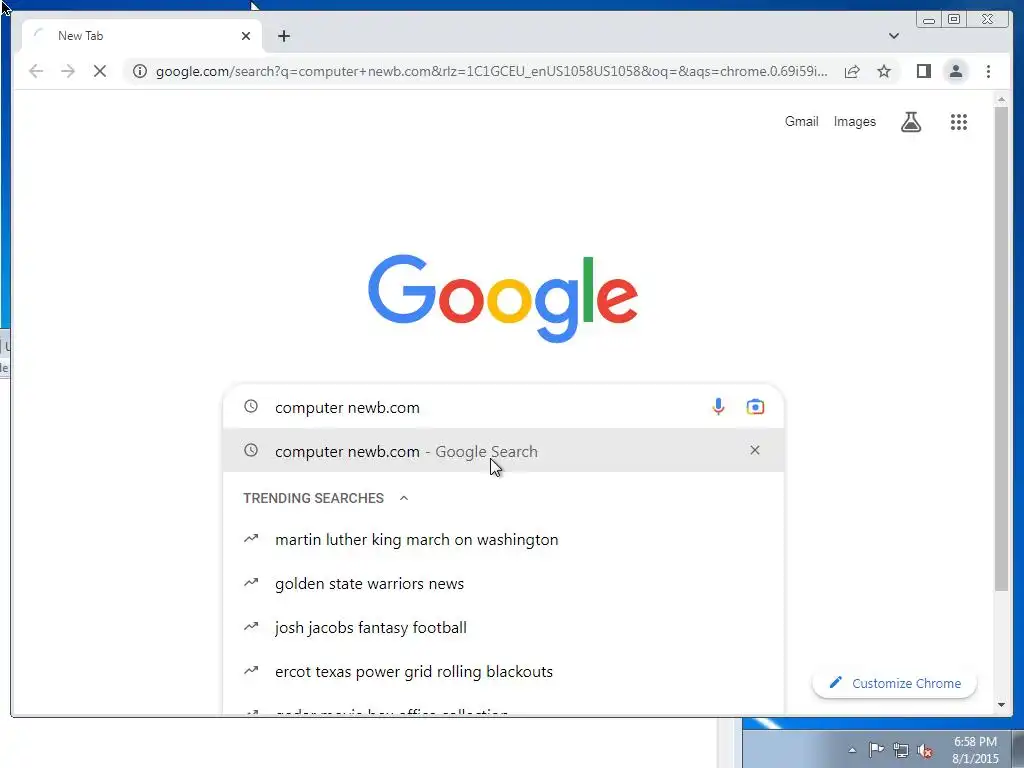Click the share page icon
The image size is (1024, 768).
pos(852,71)
